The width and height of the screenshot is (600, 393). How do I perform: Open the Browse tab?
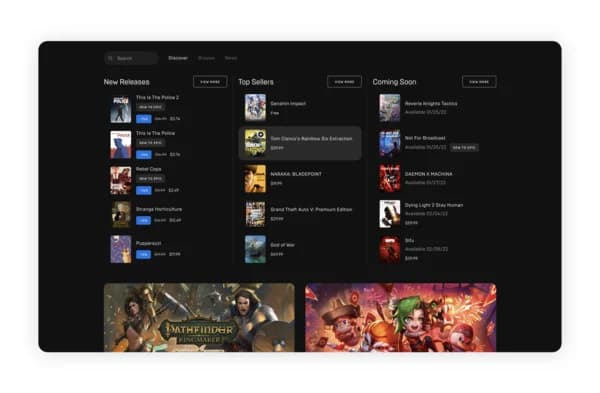[x=206, y=58]
